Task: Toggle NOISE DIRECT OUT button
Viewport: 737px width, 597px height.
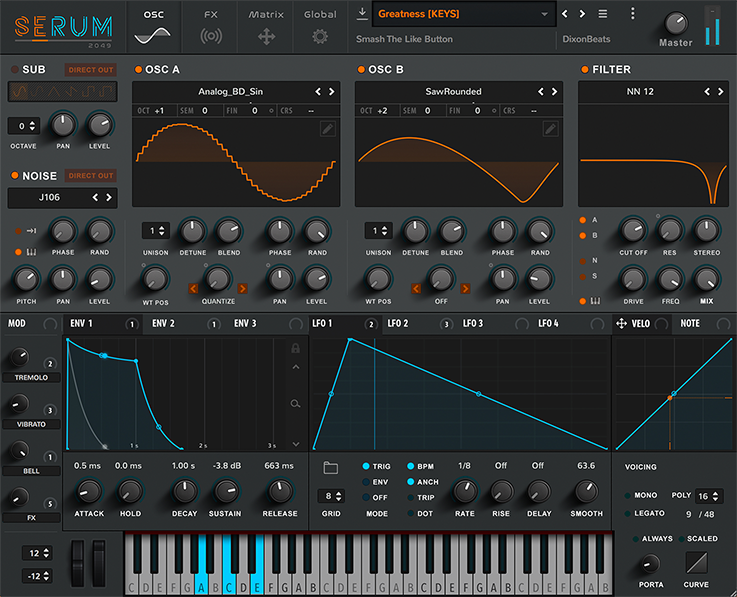Action: tap(91, 176)
